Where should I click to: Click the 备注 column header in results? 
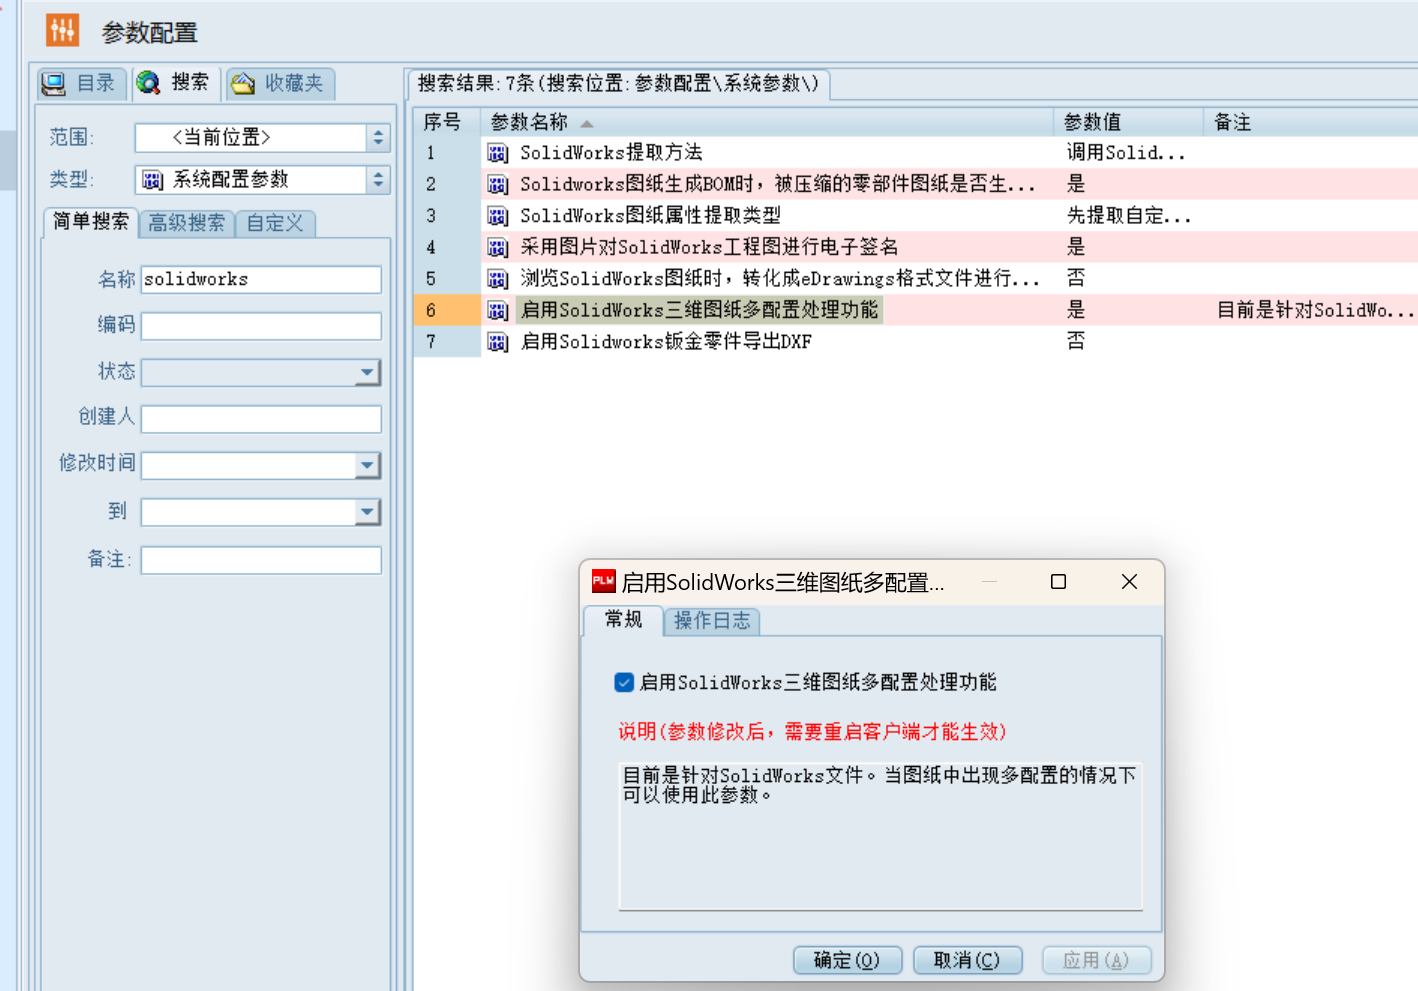coord(1310,122)
